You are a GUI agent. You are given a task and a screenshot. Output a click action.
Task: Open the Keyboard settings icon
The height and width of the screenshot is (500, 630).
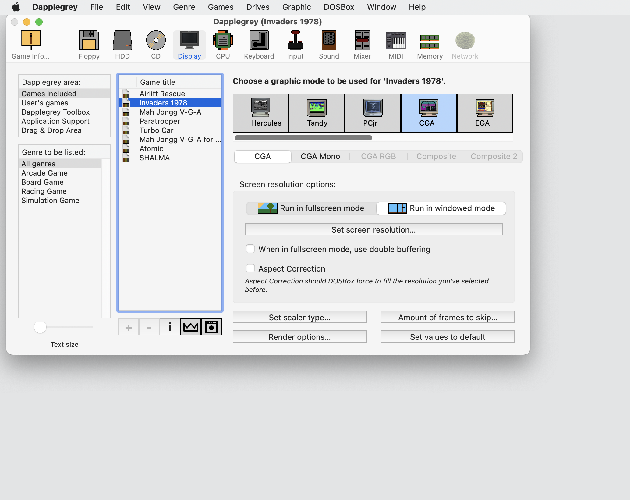pos(259,44)
